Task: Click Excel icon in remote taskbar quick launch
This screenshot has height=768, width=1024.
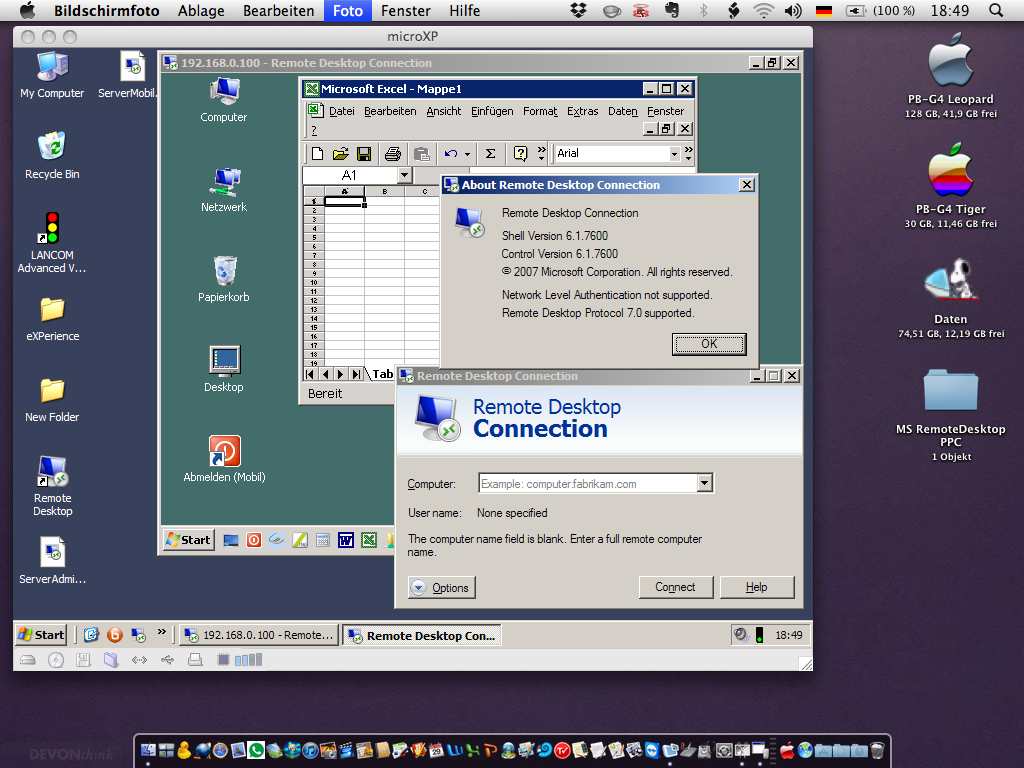Action: (369, 540)
